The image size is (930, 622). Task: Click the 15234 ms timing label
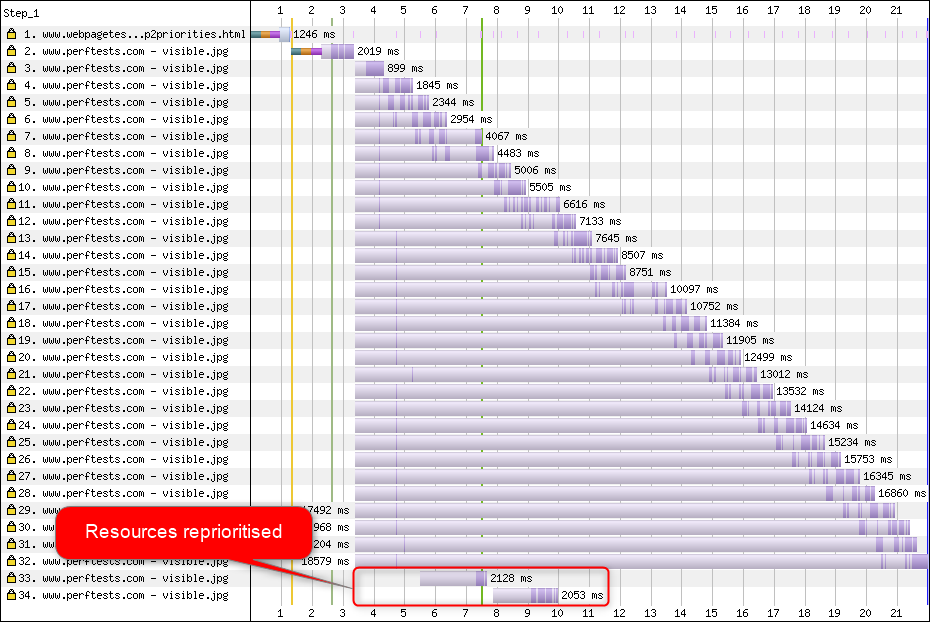click(x=852, y=442)
